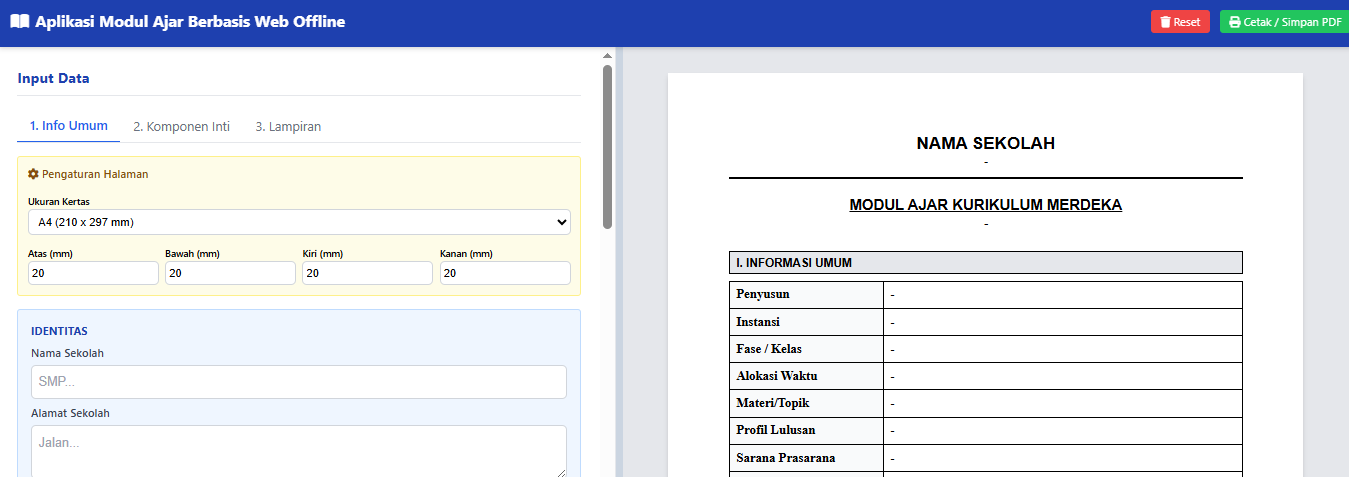
Task: Click the scrollbar up arrow in left panel
Action: 607,56
